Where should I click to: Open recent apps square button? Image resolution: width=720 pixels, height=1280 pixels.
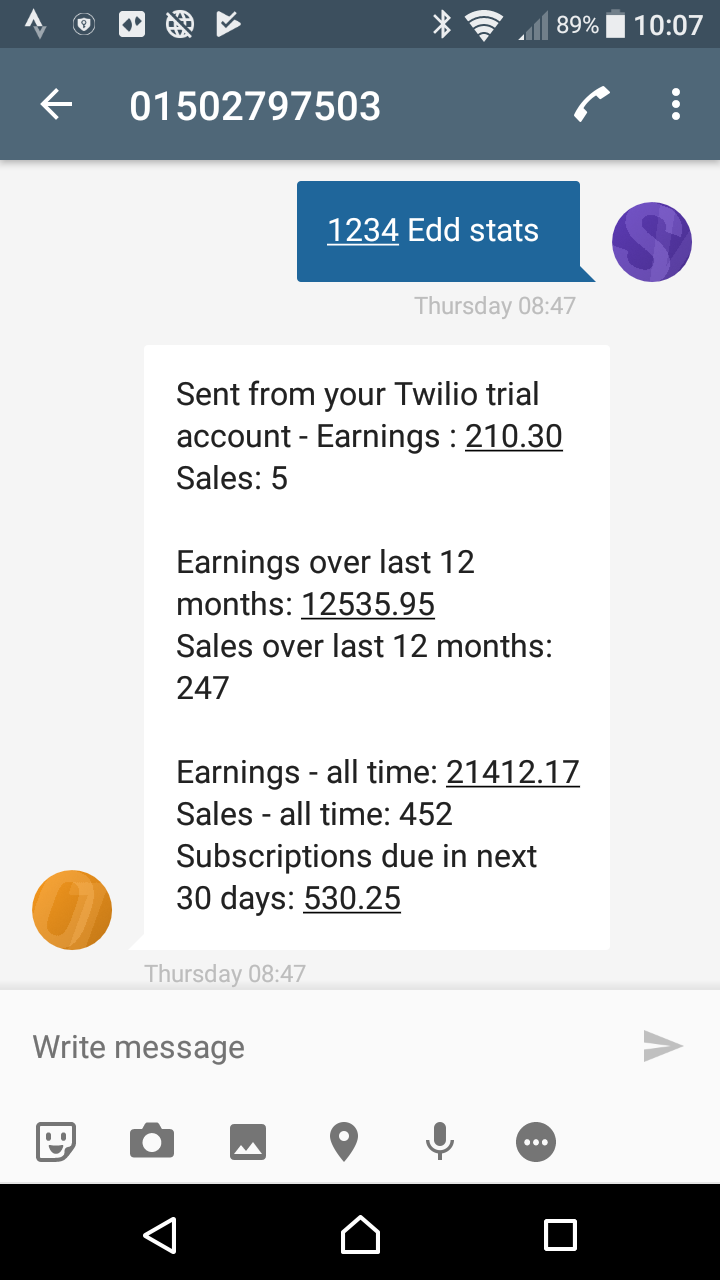point(560,1234)
